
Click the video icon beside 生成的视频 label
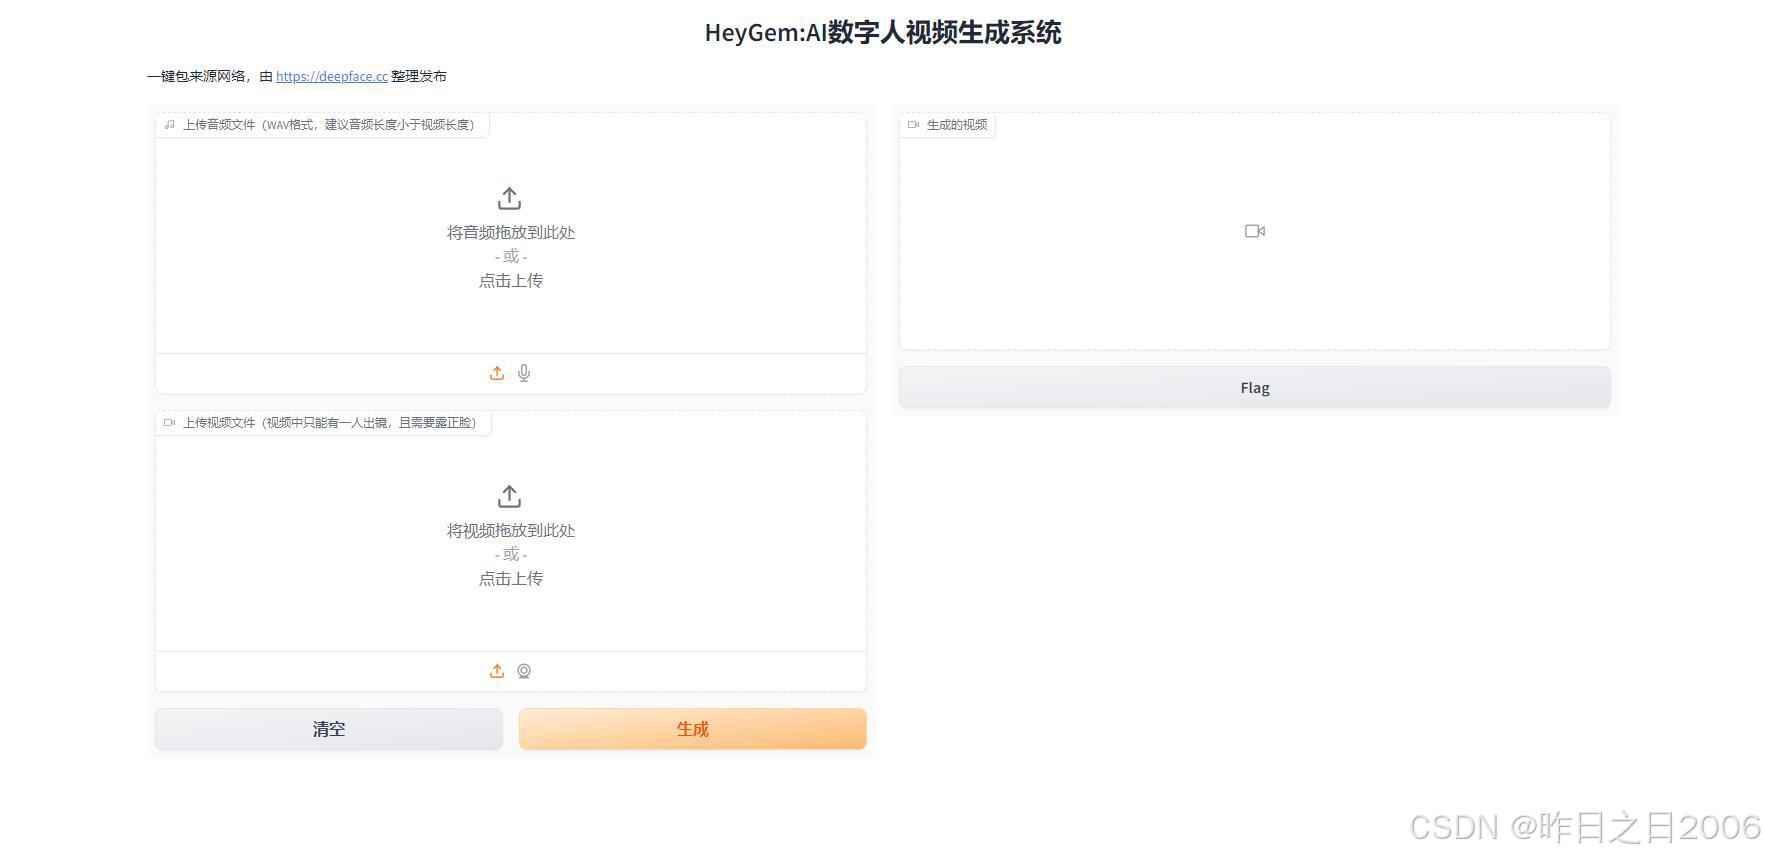tap(914, 125)
